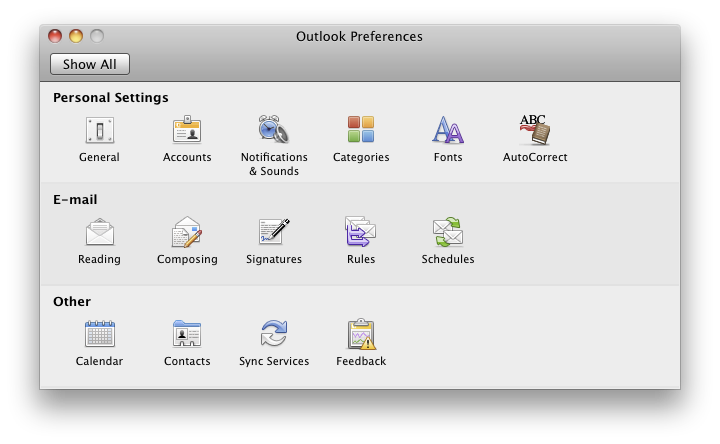Open AutoCorrect settings
The width and height of the screenshot is (720, 444).
(535, 131)
